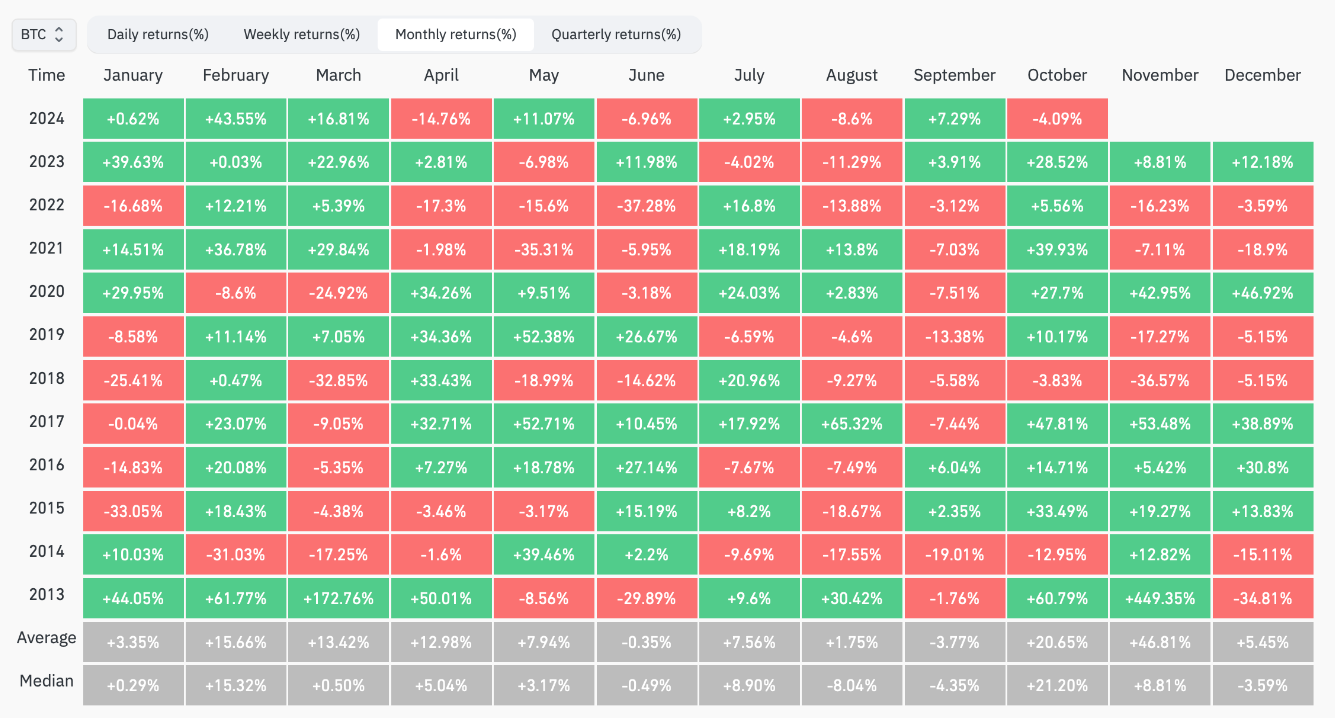Click the -37.28% June 2022 cell
Viewport: 1335px width, 718px height.
(646, 205)
